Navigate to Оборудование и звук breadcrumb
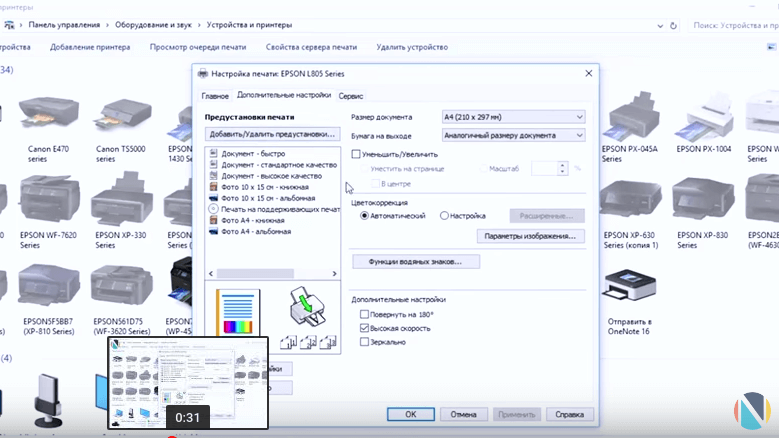 coord(153,25)
